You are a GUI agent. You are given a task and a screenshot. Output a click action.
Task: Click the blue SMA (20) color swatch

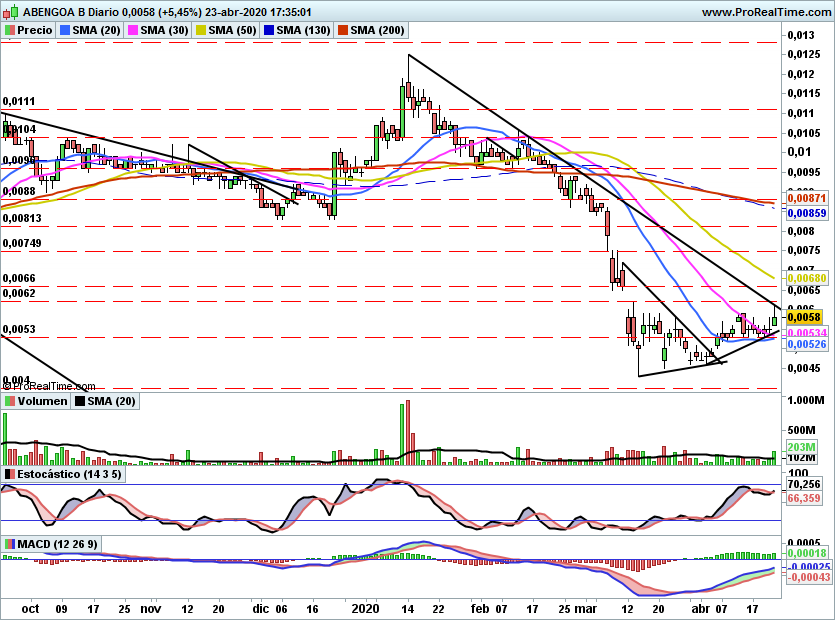tap(64, 30)
